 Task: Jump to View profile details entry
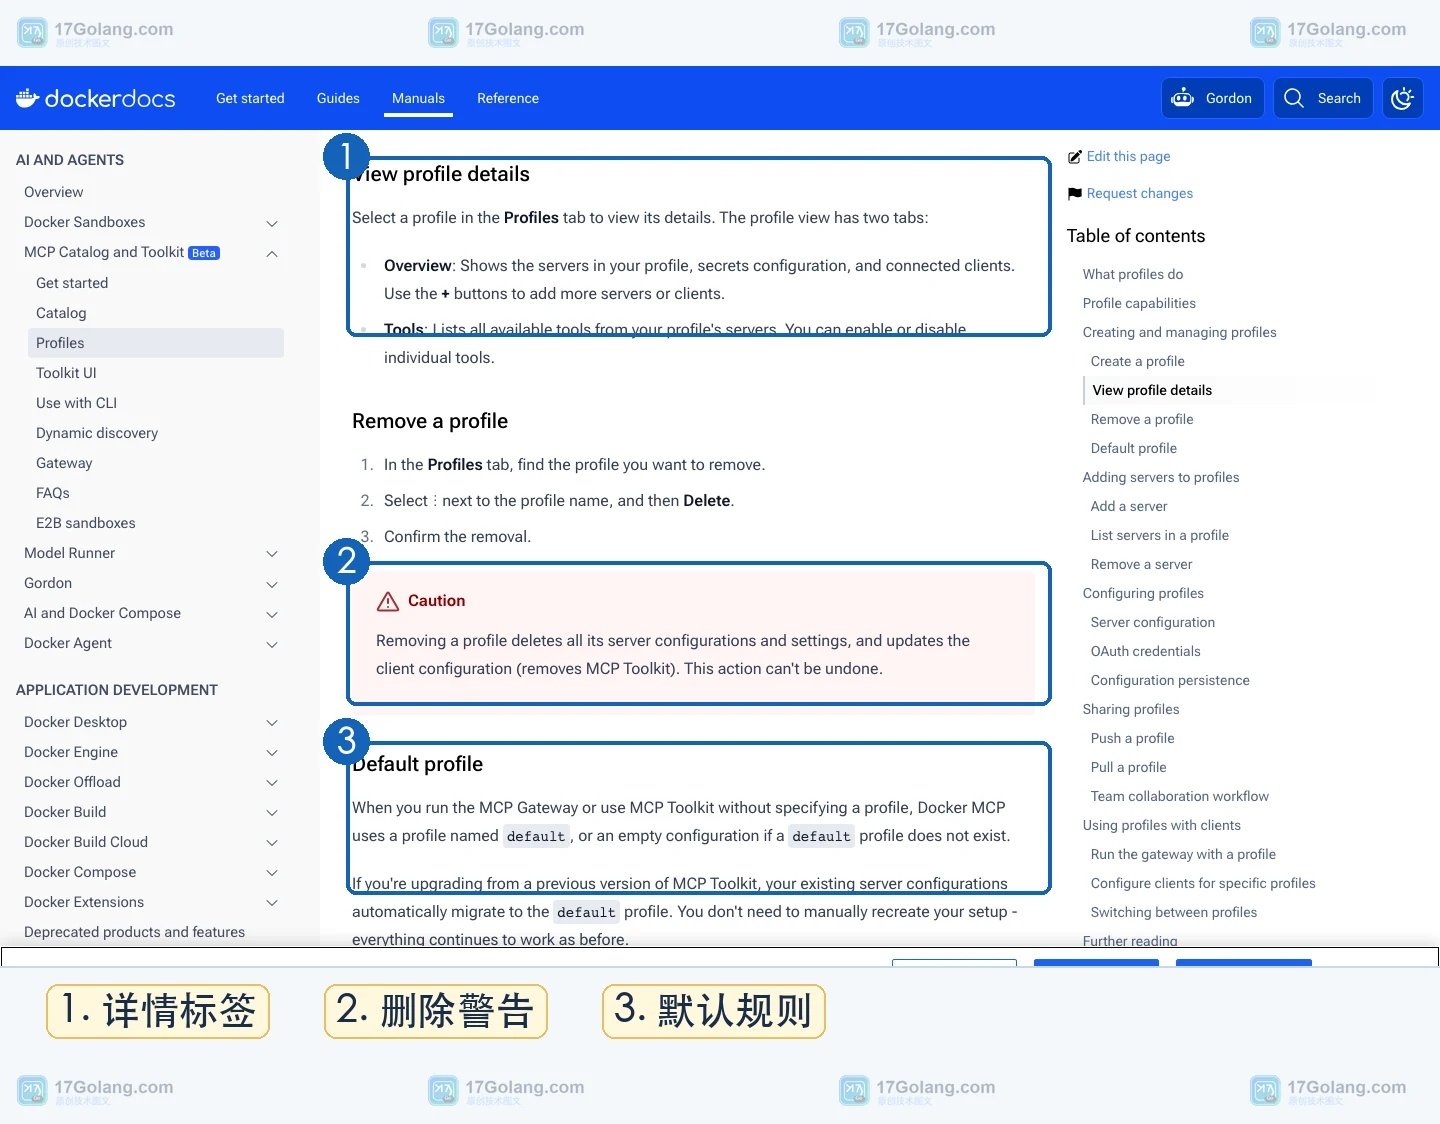[1152, 390]
